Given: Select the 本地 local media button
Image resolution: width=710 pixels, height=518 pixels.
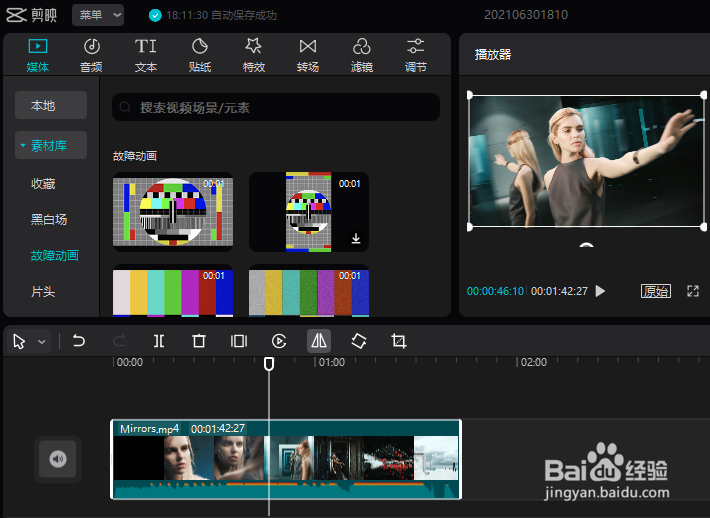Looking at the screenshot, I should 51,105.
